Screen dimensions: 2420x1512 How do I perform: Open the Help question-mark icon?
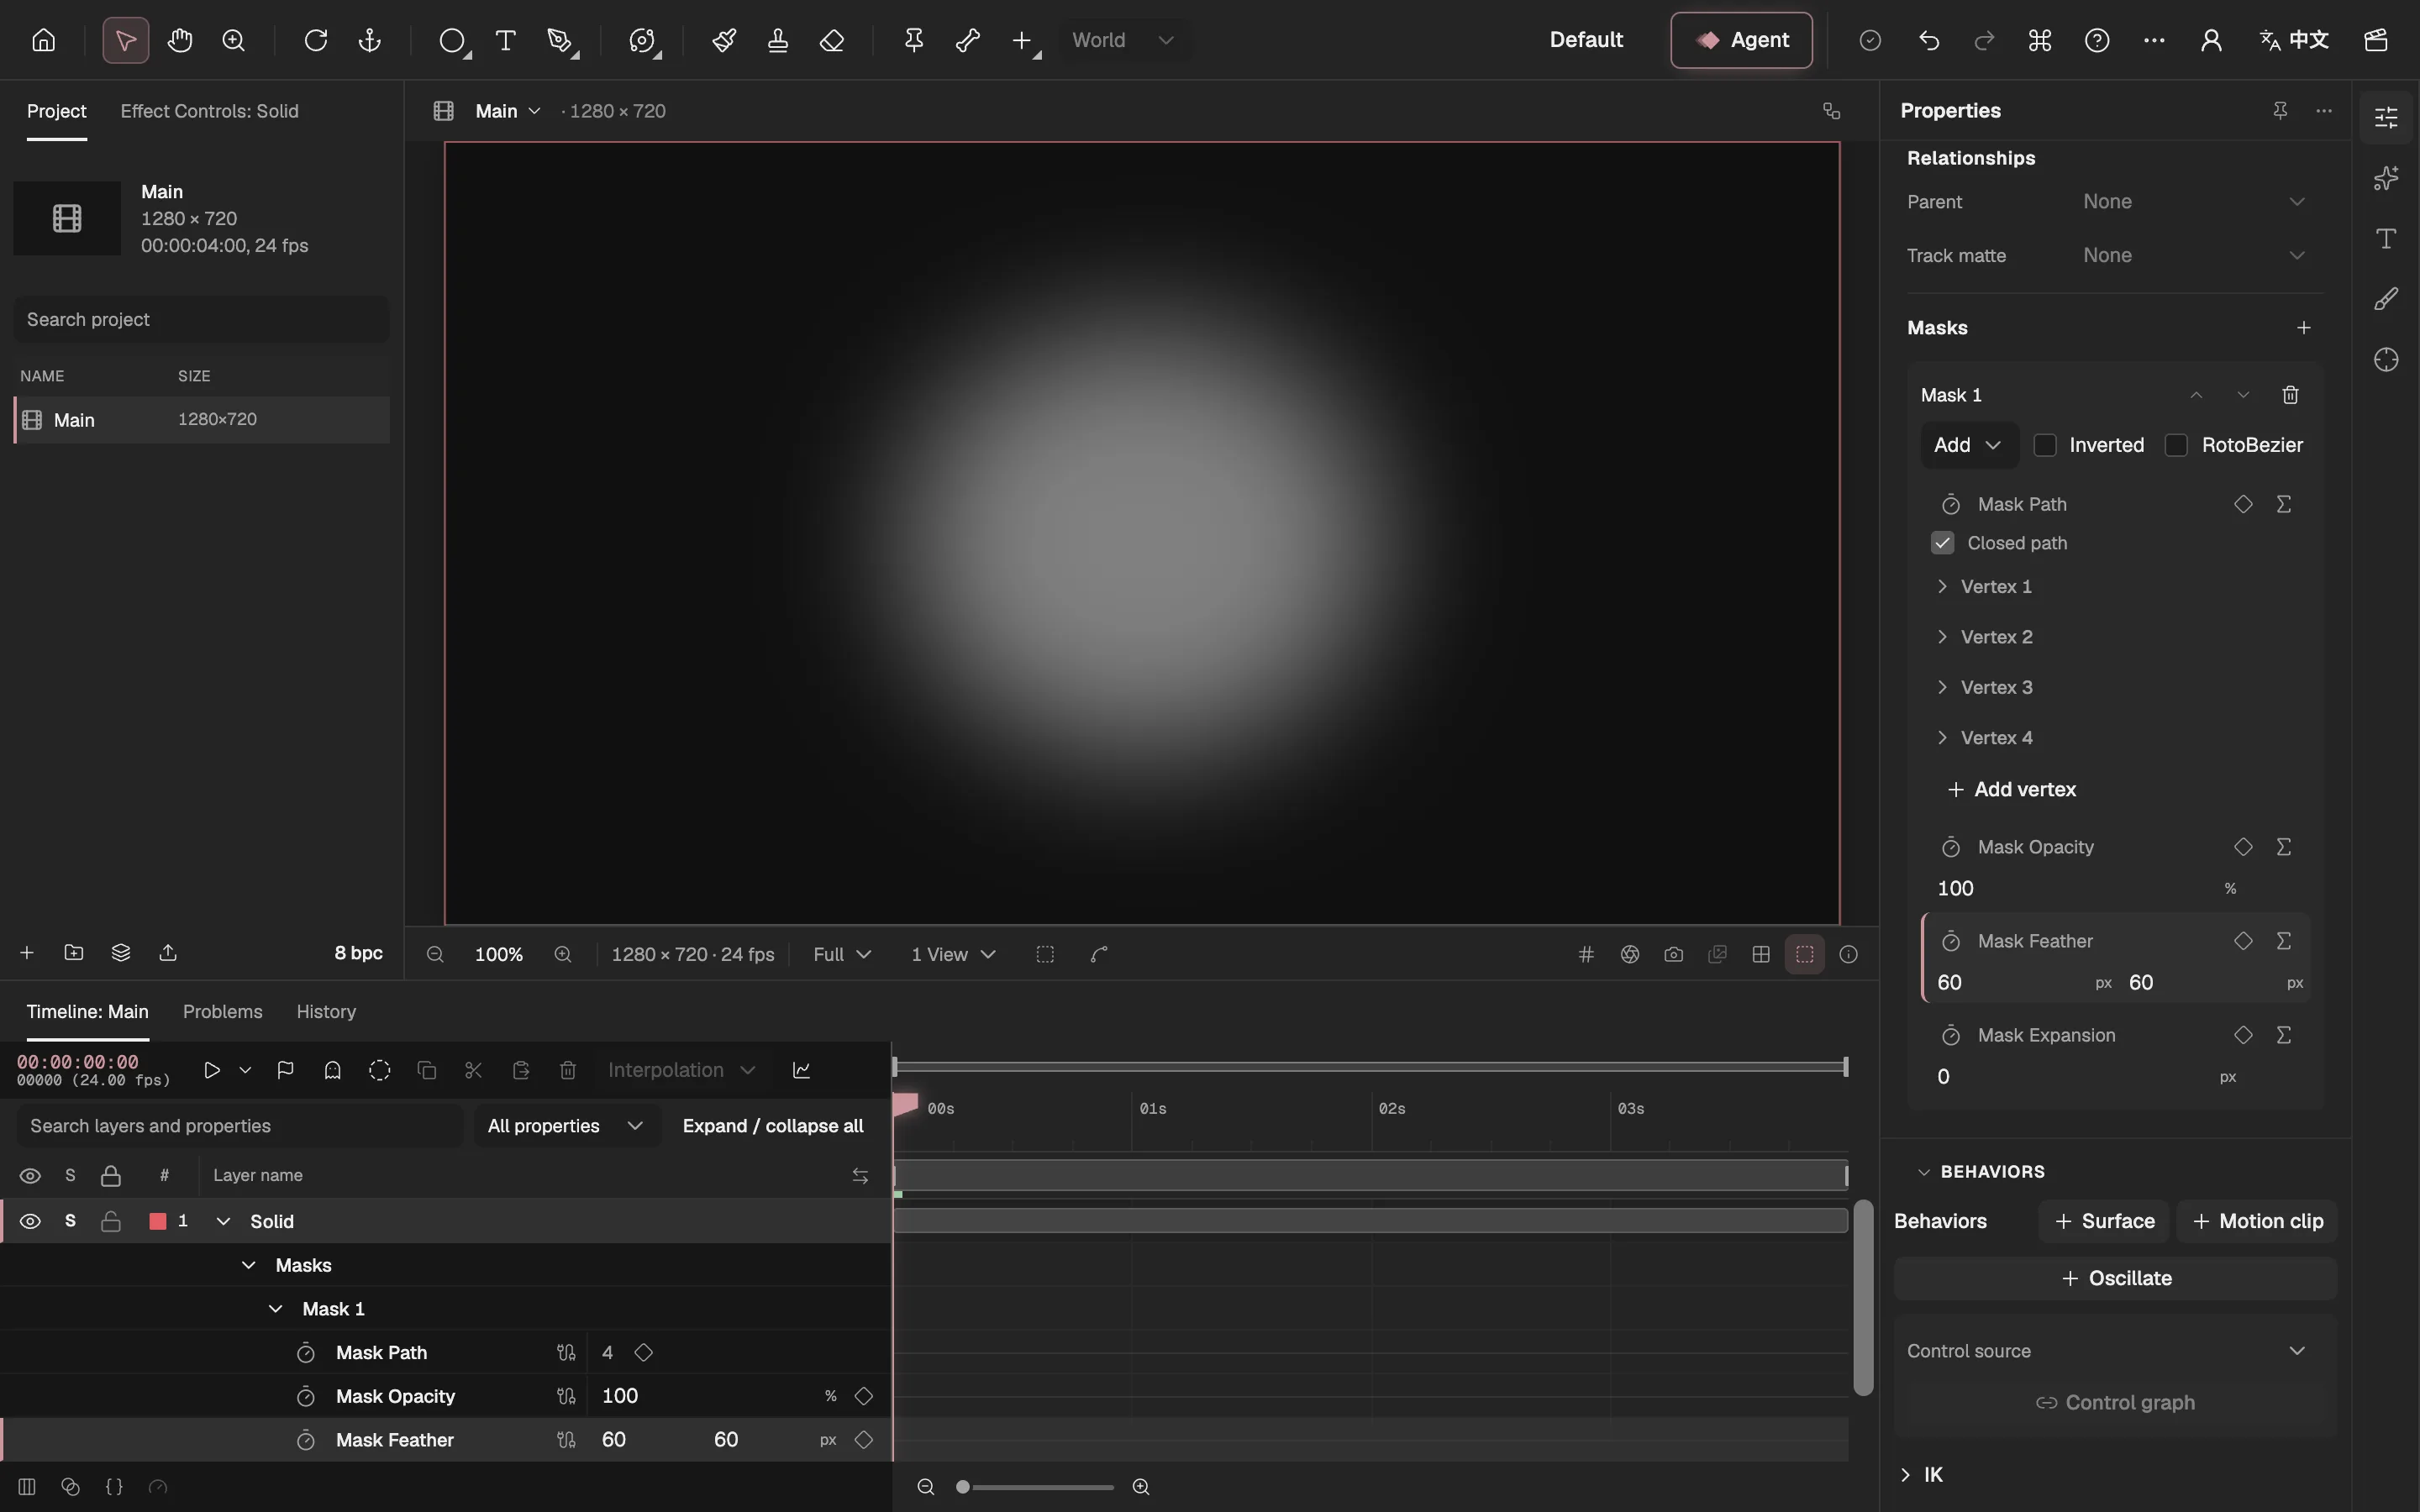(2097, 40)
